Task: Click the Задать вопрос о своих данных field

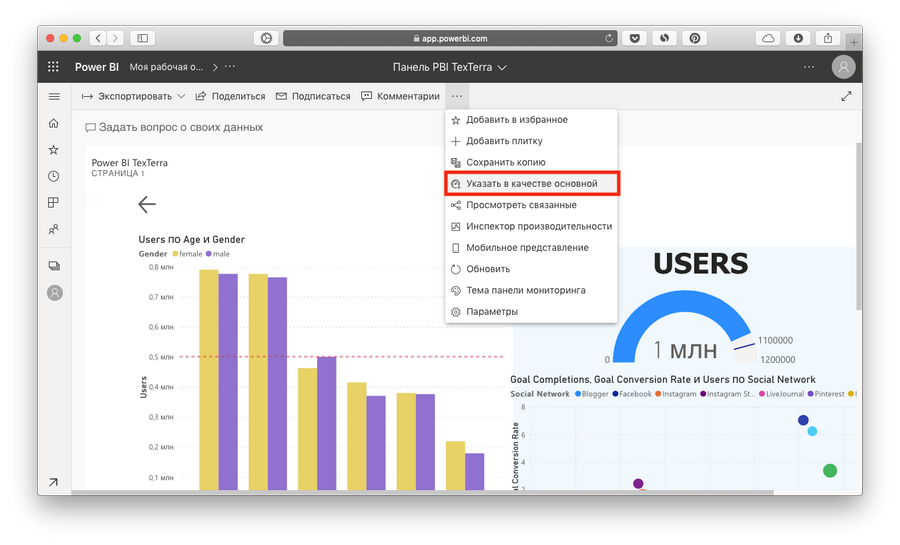Action: click(180, 128)
